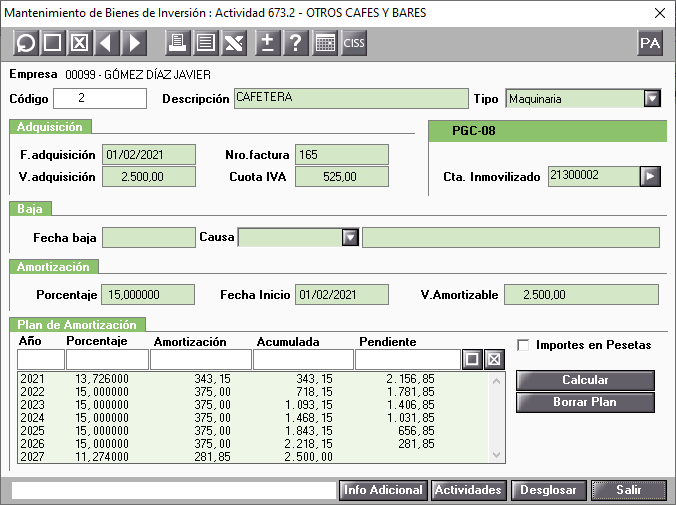676x505 pixels.
Task: Click the Pendiente entry box in plan
Action: click(x=408, y=359)
